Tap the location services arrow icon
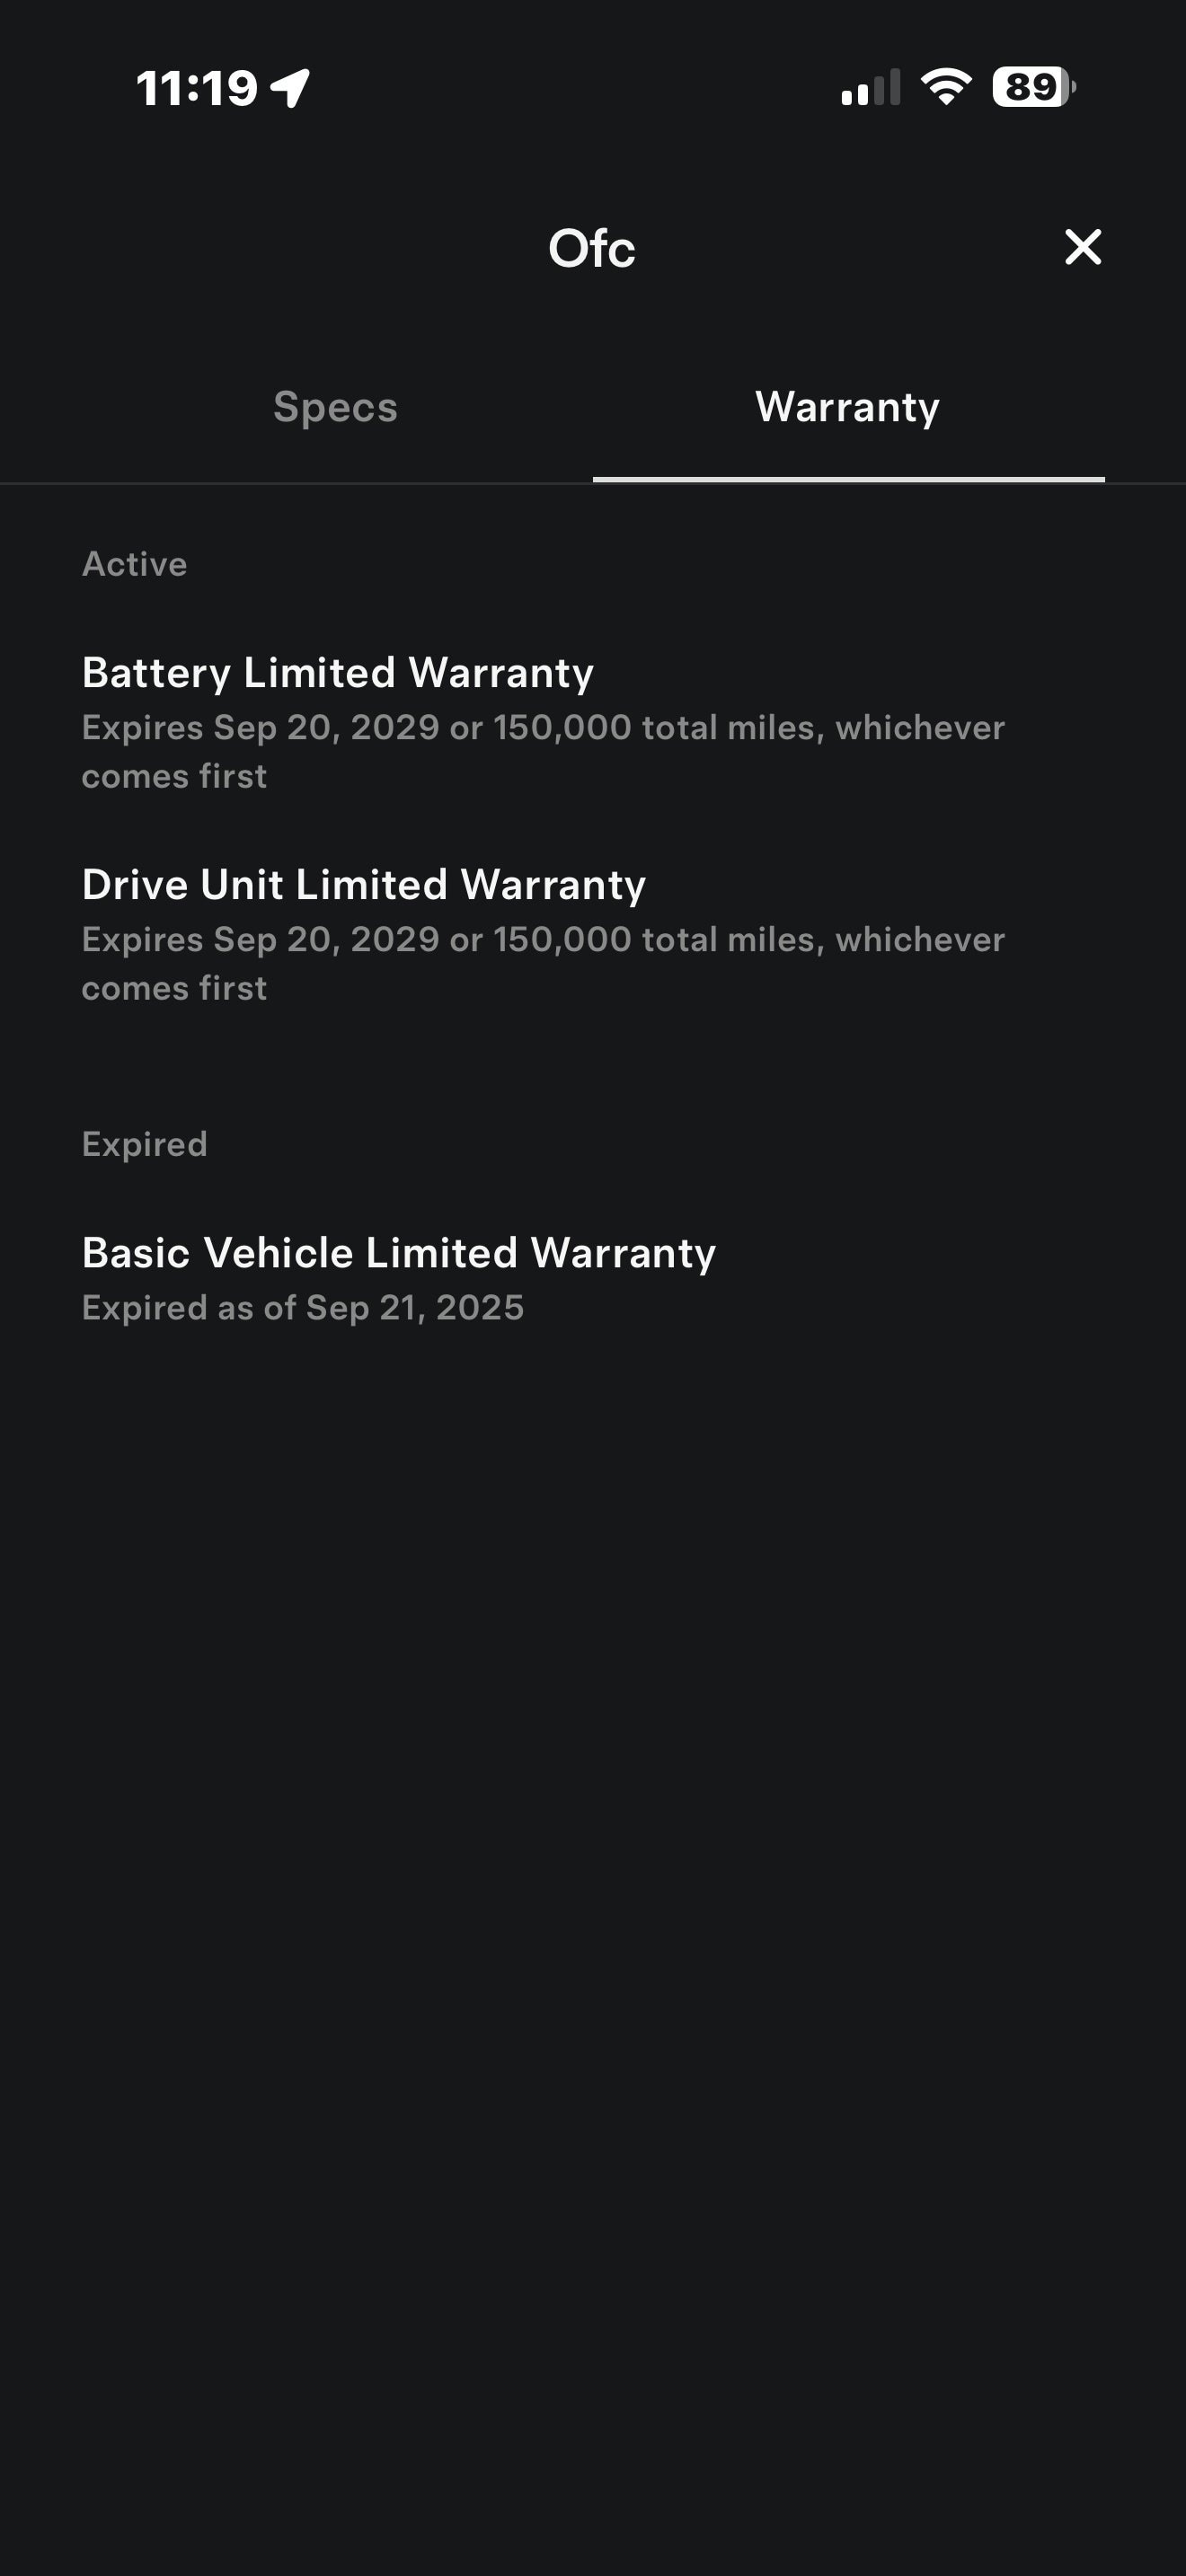The height and width of the screenshot is (2576, 1186). 290,88
